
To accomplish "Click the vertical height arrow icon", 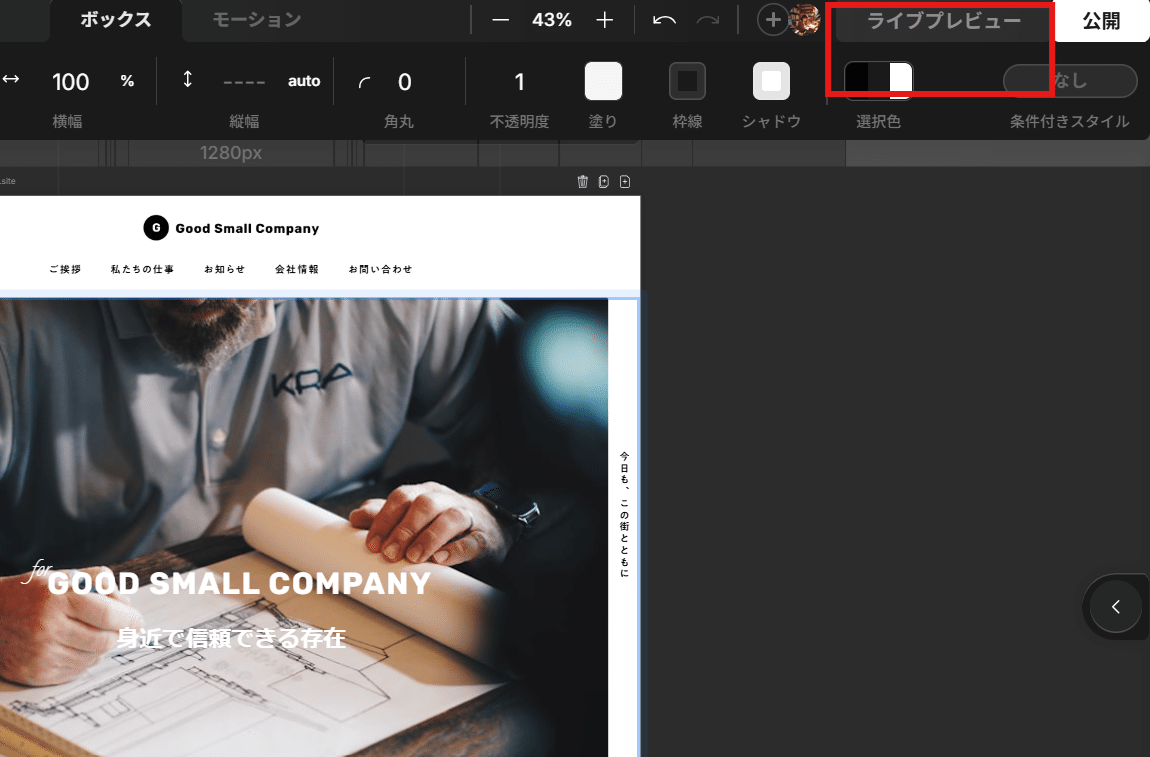I will click(x=188, y=79).
